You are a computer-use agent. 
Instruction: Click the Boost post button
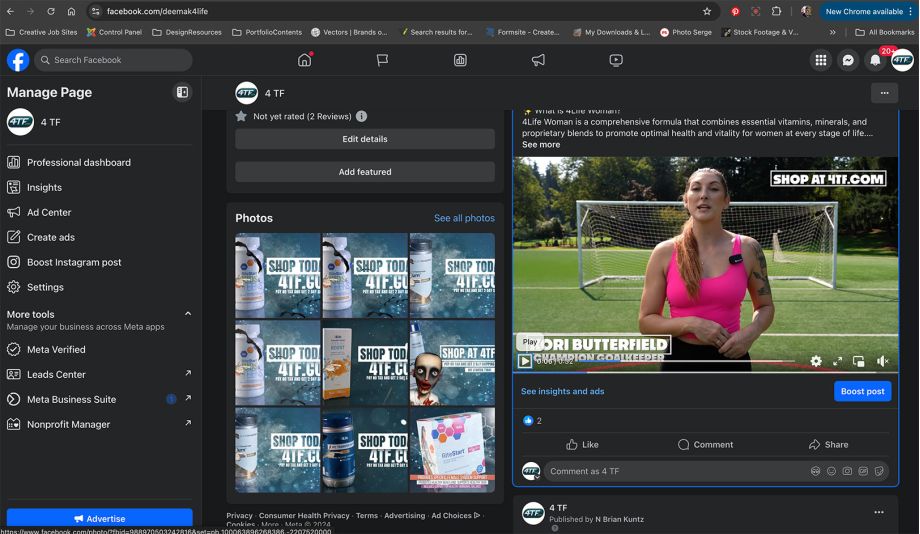coord(862,391)
